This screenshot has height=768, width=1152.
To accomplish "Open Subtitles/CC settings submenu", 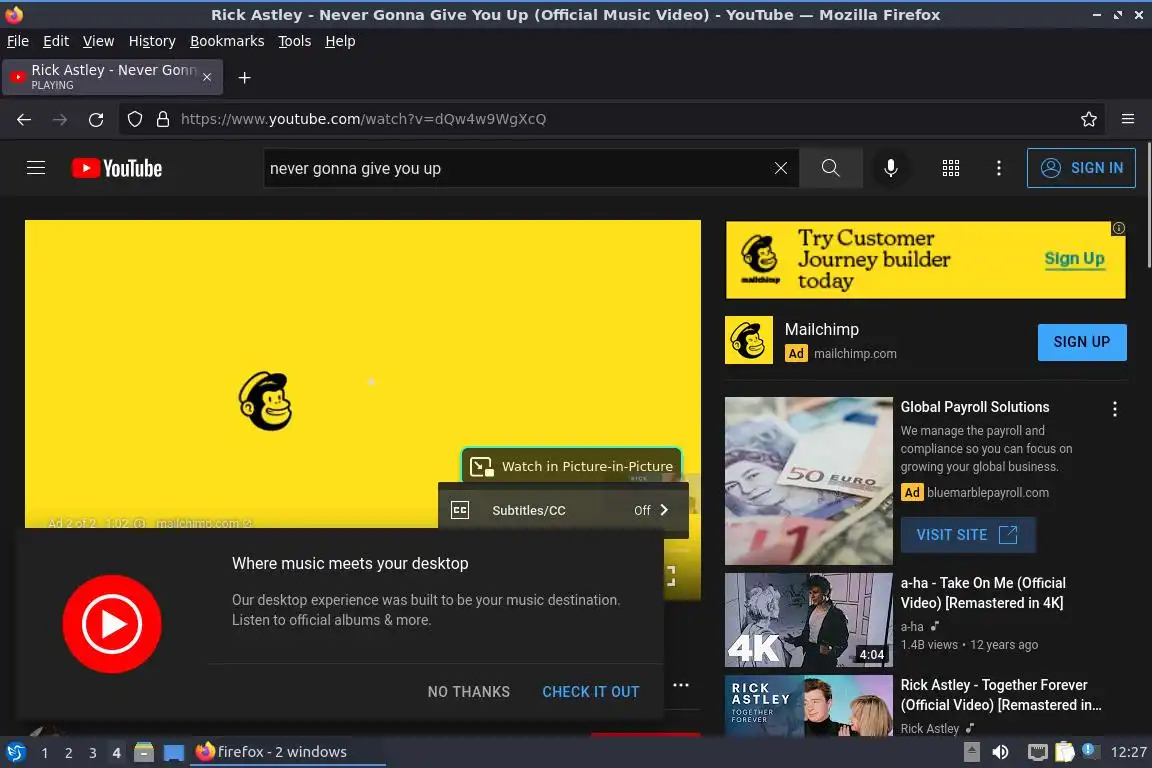I will (x=563, y=510).
